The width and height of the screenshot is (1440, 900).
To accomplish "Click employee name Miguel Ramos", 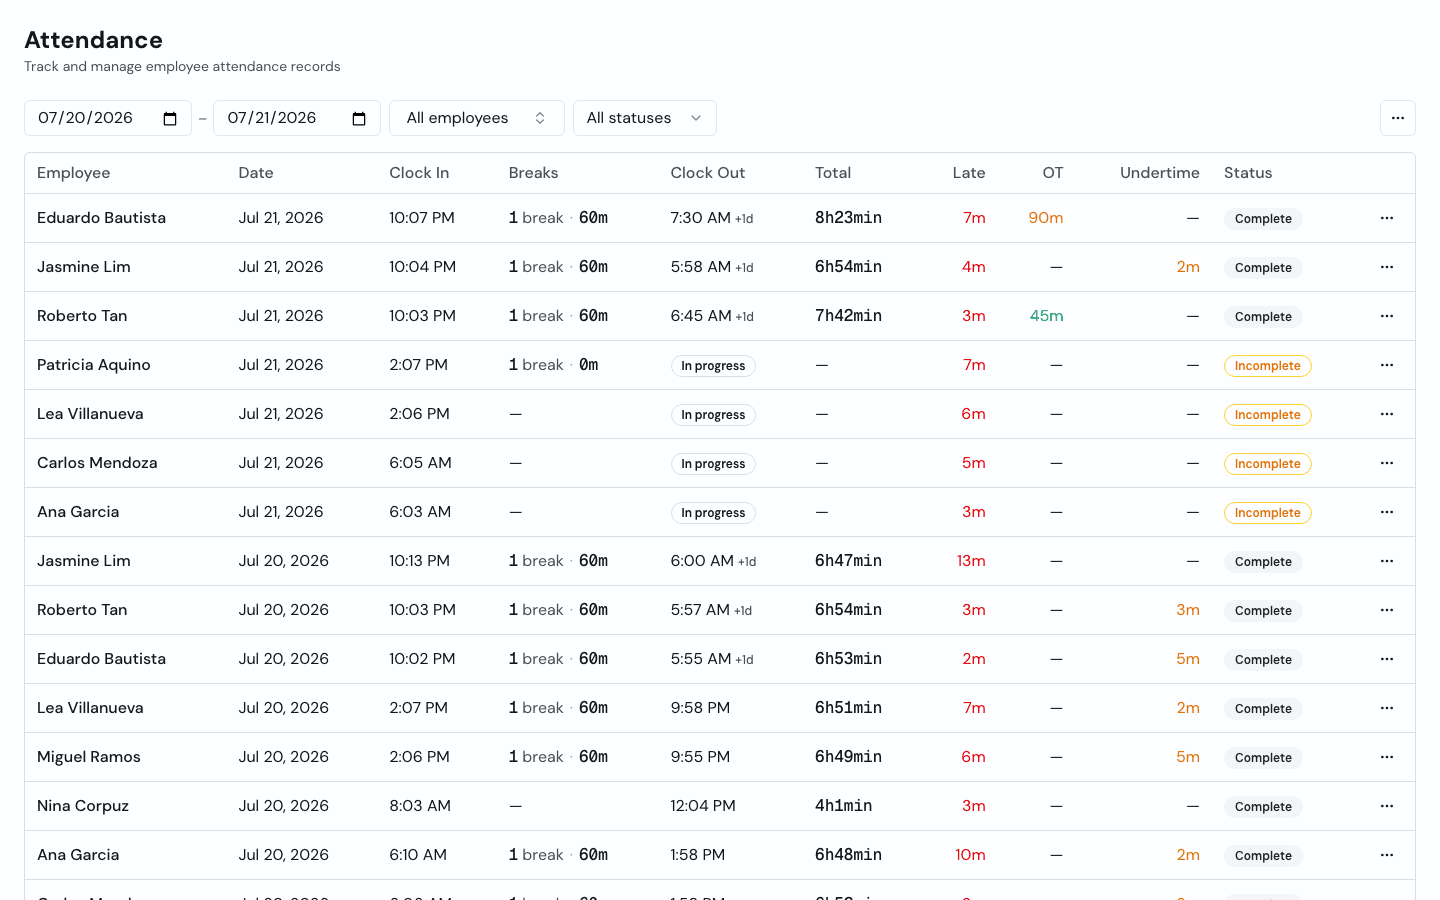I will click(x=89, y=757).
